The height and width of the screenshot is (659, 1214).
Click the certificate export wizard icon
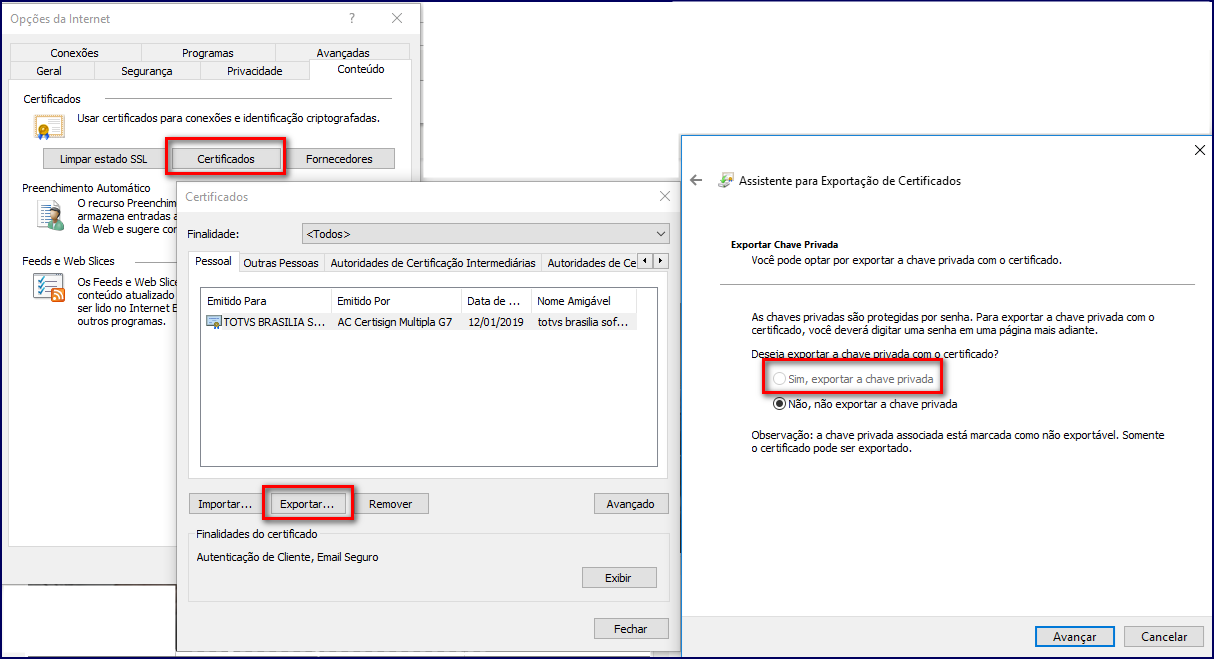(725, 181)
